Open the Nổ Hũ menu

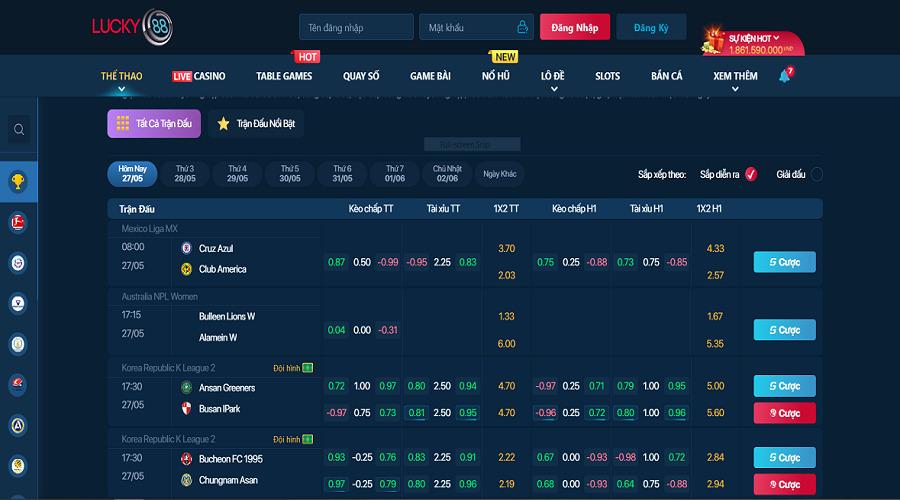tap(496, 76)
